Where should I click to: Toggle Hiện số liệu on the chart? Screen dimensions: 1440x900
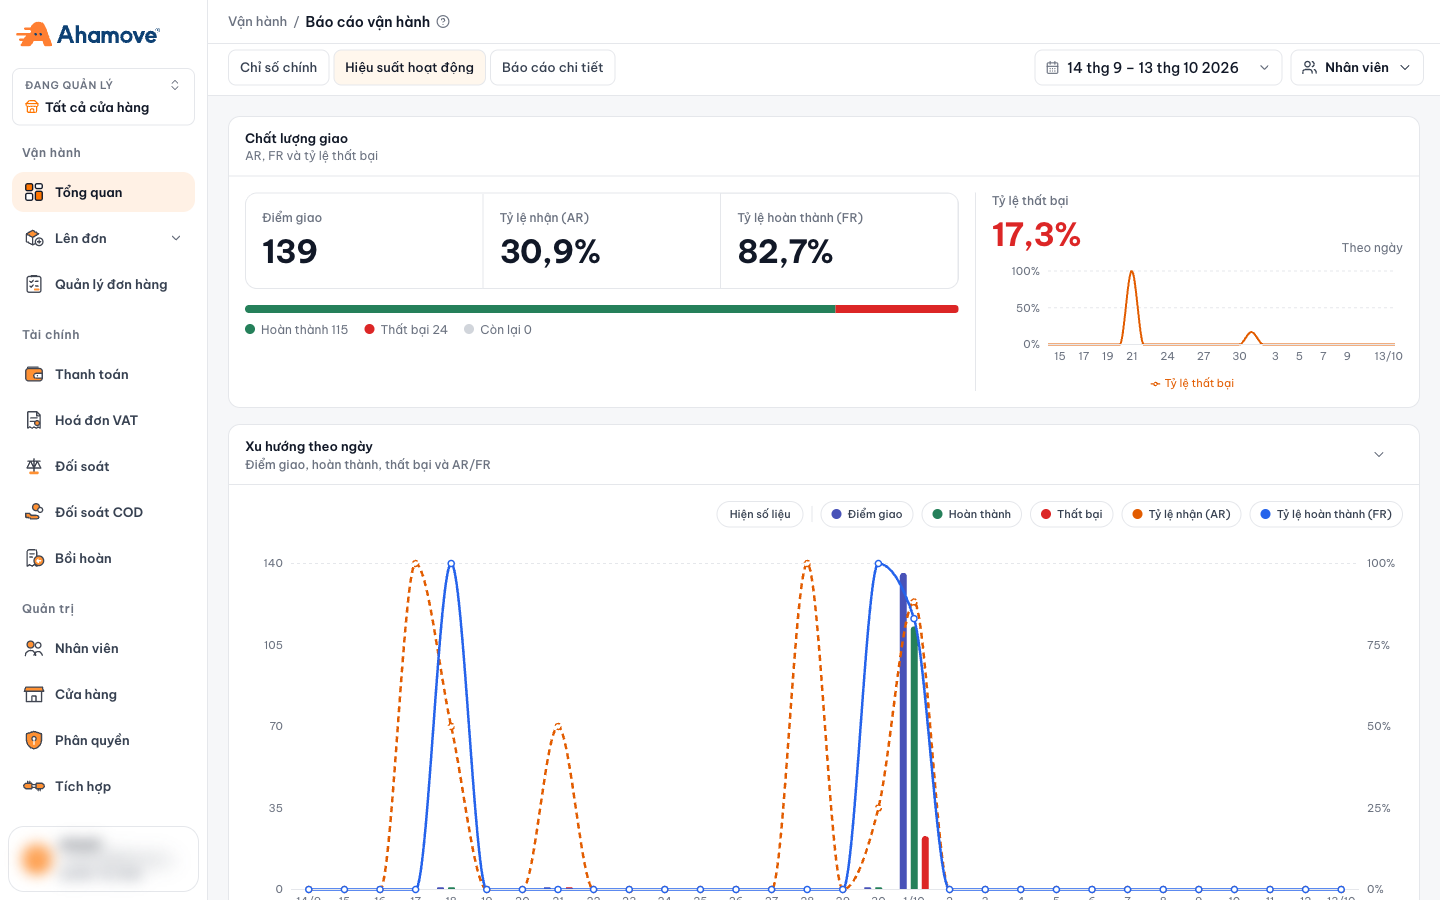[760, 514]
